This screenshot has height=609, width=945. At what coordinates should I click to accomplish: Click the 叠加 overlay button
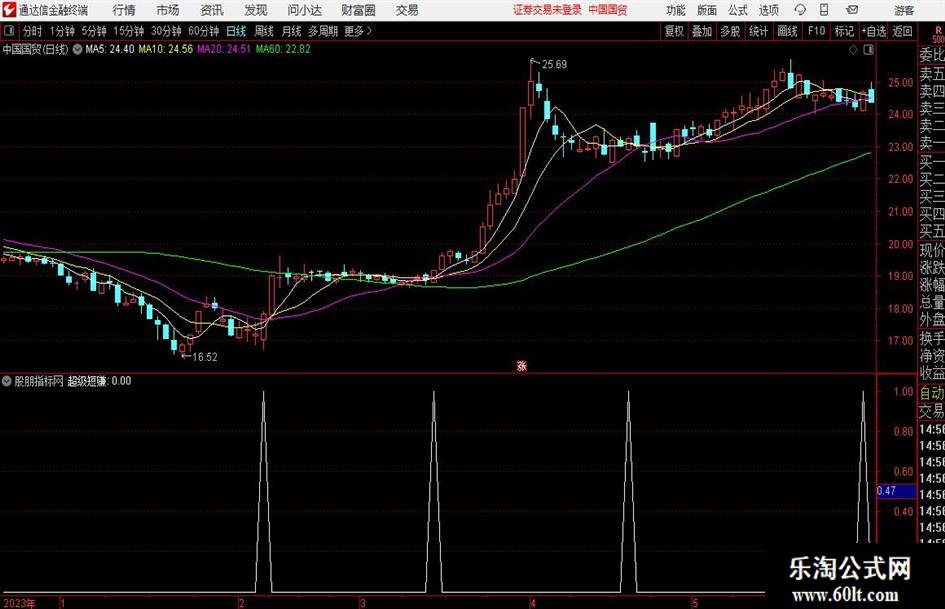tap(702, 31)
